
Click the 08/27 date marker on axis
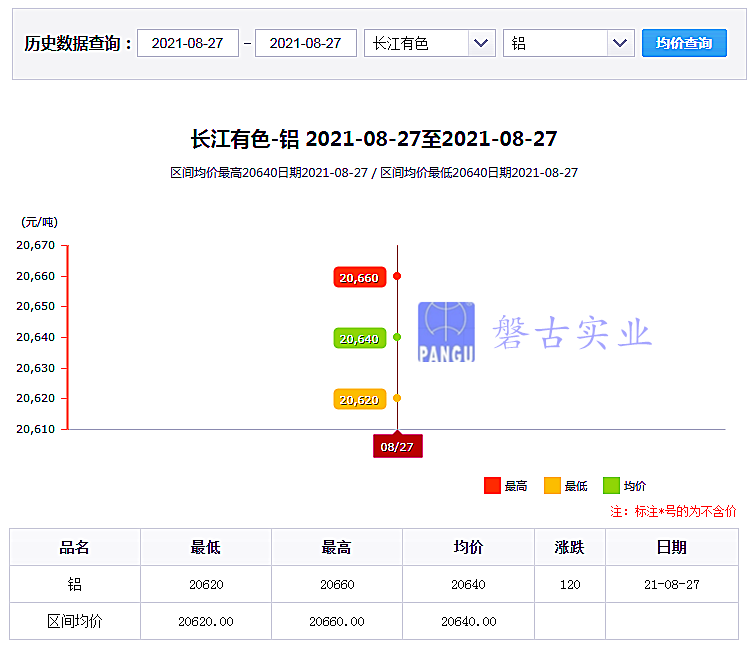[x=398, y=446]
